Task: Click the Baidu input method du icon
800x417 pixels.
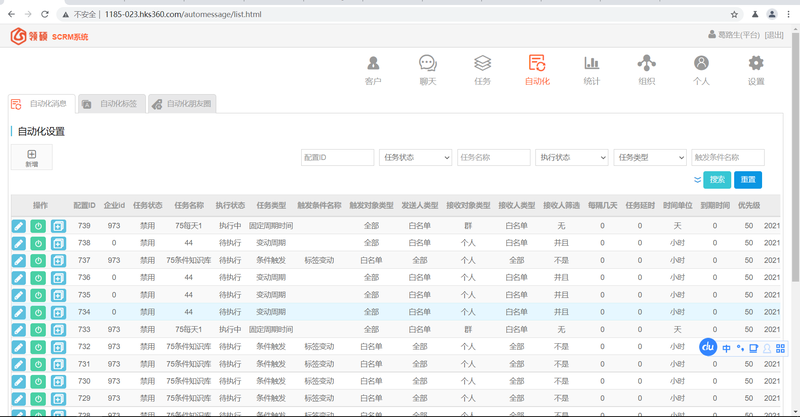Action: (x=708, y=347)
